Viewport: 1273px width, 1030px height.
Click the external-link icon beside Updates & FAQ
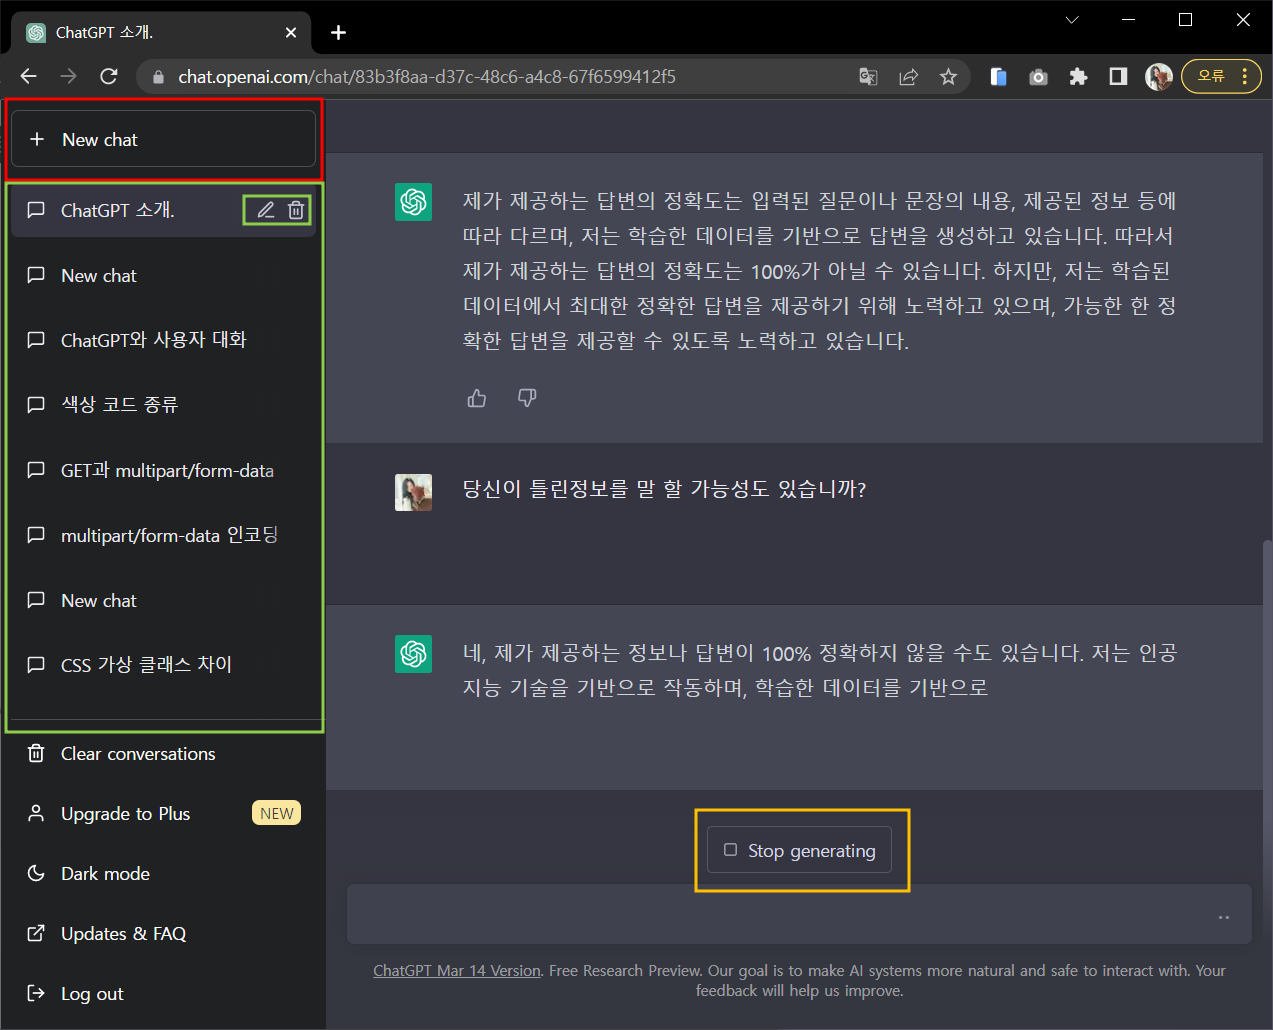pyautogui.click(x=36, y=933)
